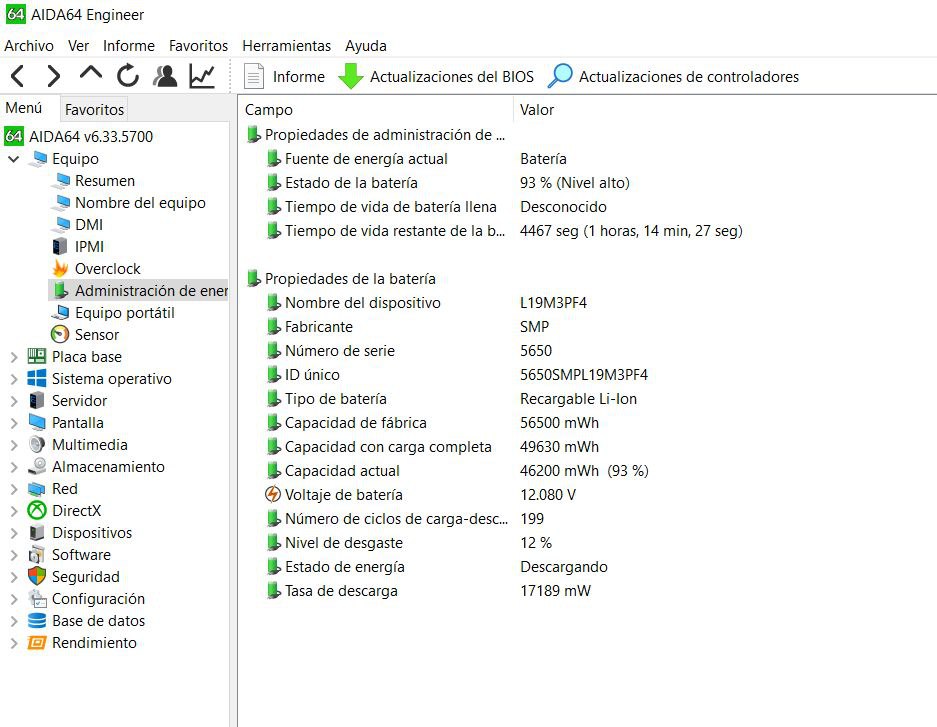This screenshot has width=937, height=727.
Task: Click green arrow BIOS updates icon
Action: [x=351, y=76]
